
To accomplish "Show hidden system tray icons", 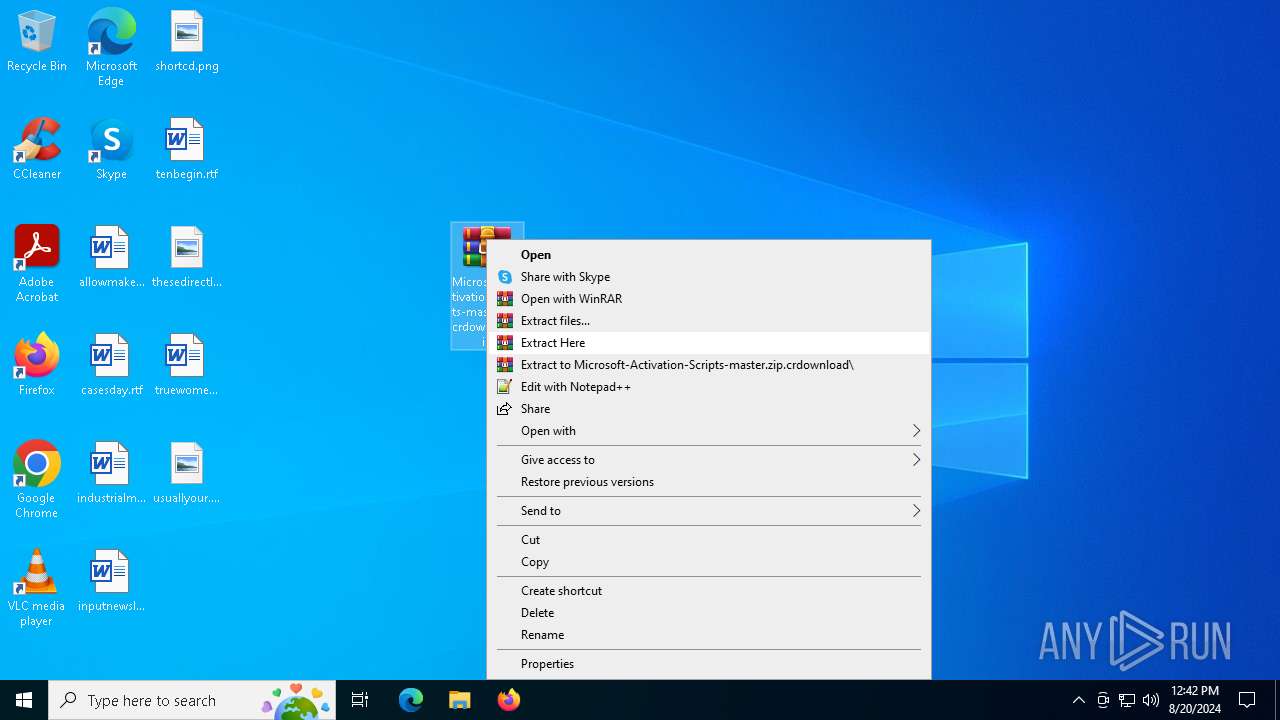I will [x=1079, y=700].
